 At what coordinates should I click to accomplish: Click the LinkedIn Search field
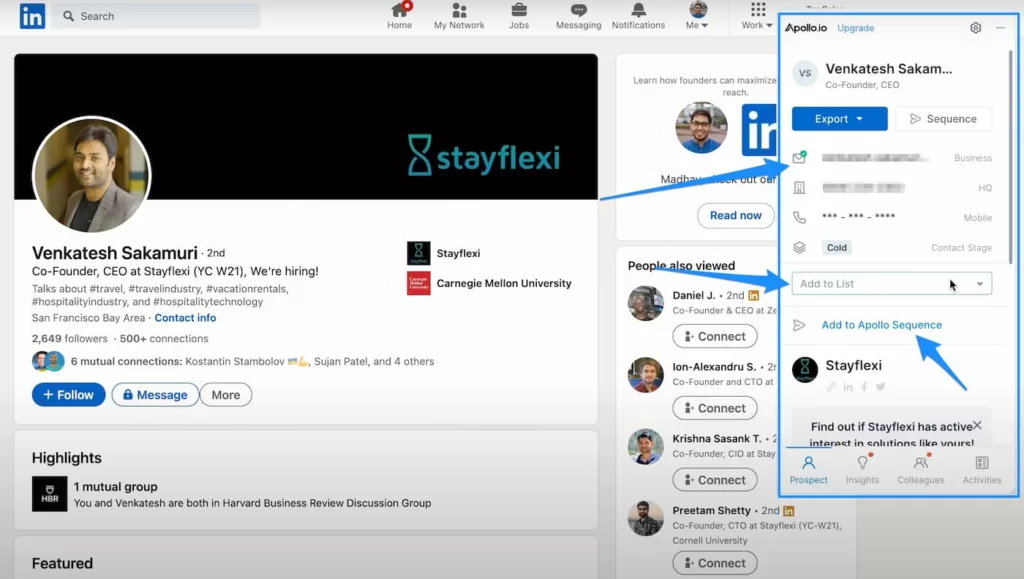click(x=157, y=16)
